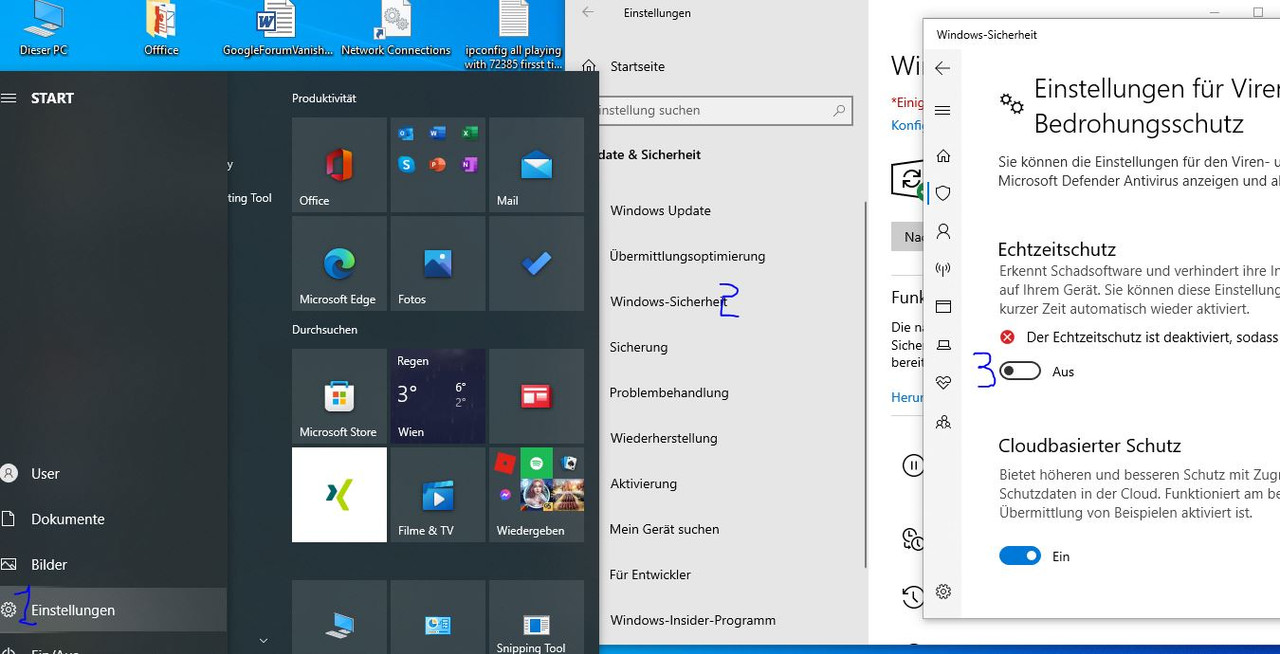Image resolution: width=1280 pixels, height=654 pixels.
Task: Launch the Filme & TV tile
Action: coord(438,495)
